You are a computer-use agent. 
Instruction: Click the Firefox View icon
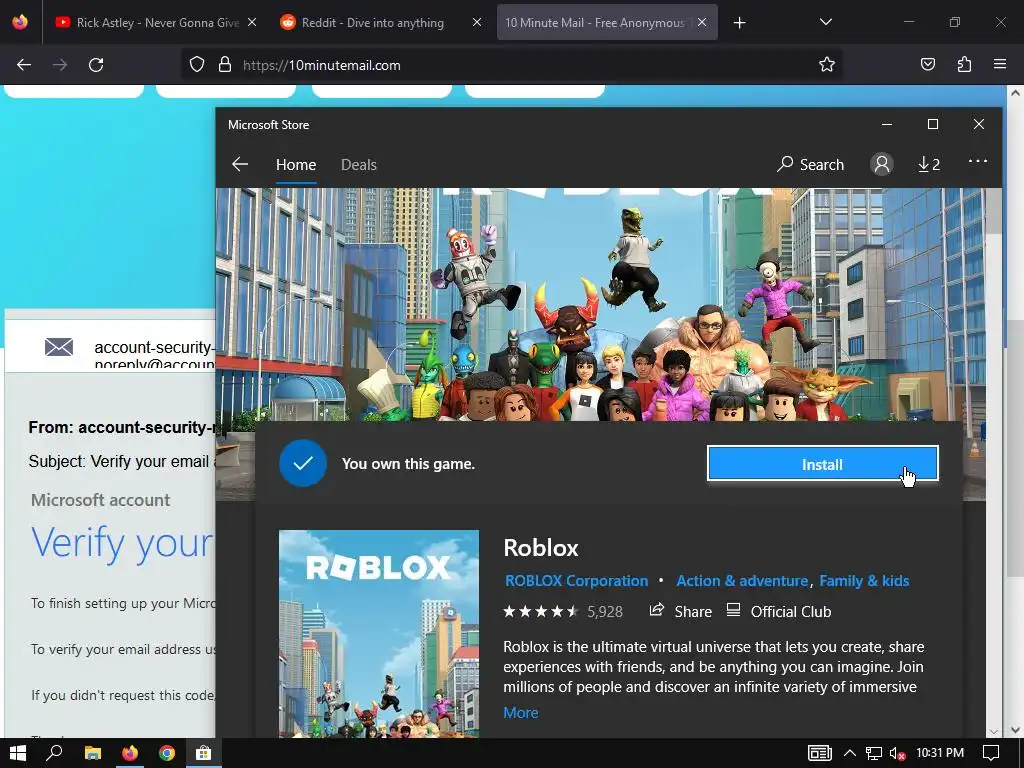click(x=20, y=22)
